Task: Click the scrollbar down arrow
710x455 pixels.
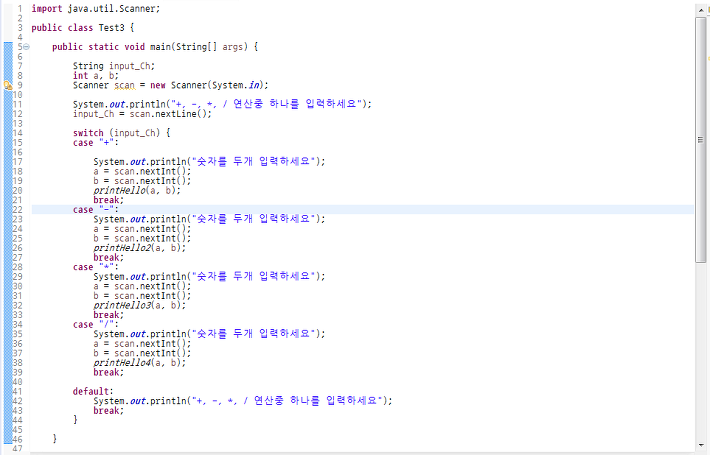Action: 701,445
